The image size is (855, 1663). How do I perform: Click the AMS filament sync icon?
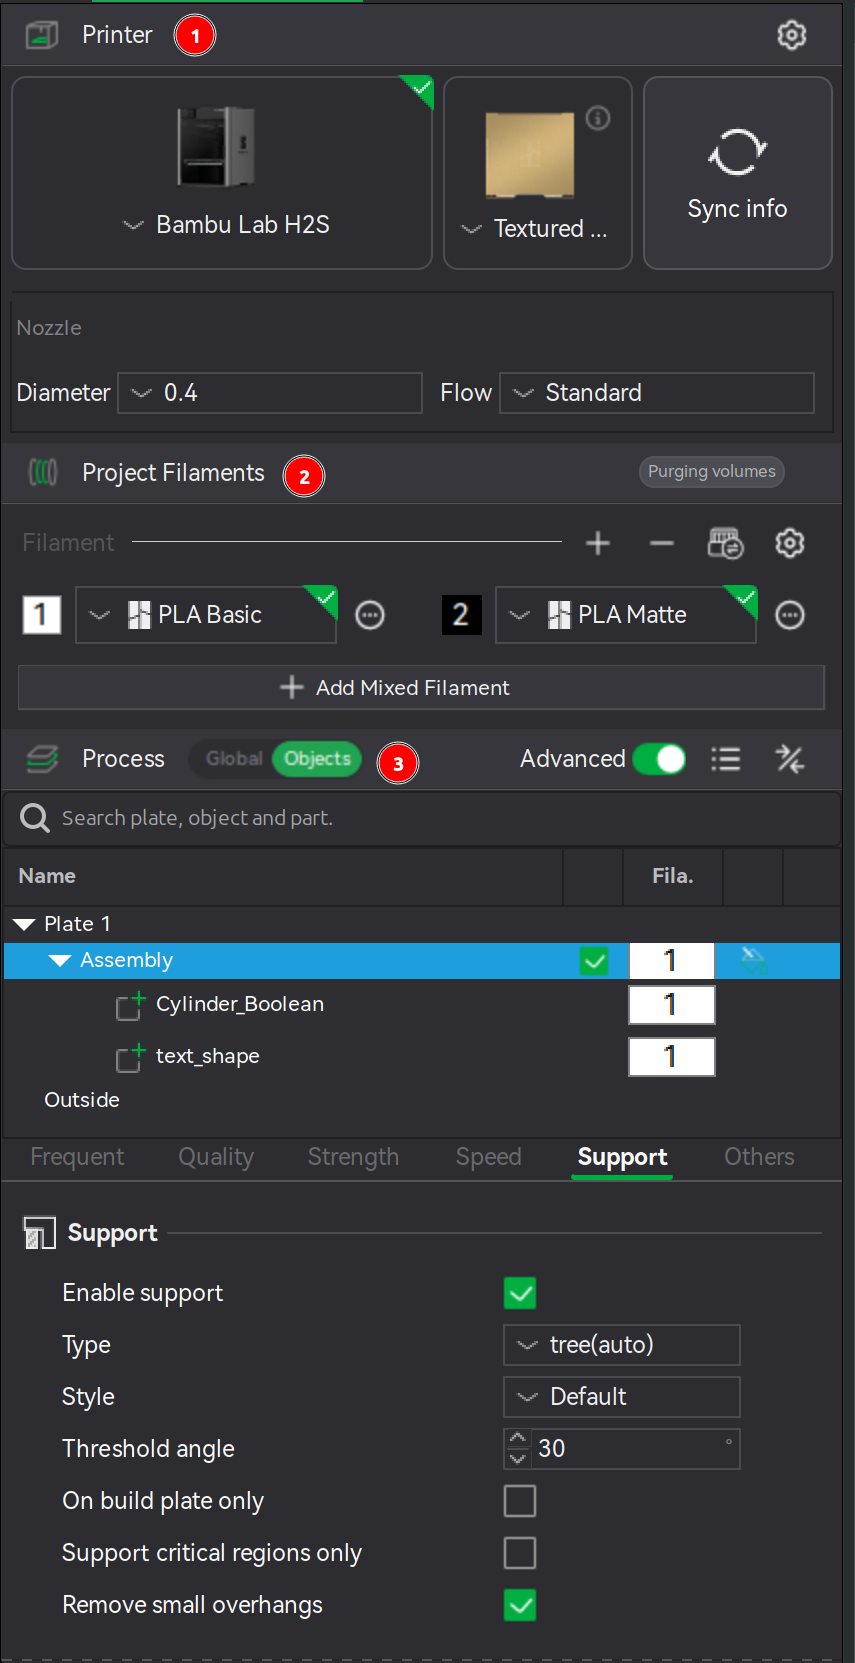pyautogui.click(x=725, y=543)
